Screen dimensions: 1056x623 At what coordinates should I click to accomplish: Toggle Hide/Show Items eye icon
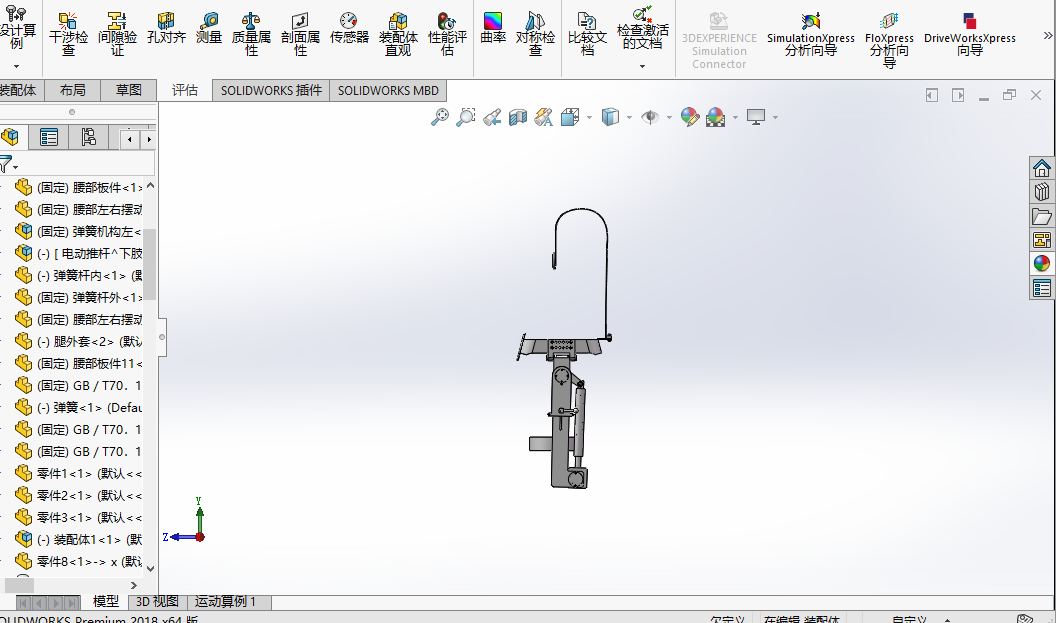pos(650,117)
